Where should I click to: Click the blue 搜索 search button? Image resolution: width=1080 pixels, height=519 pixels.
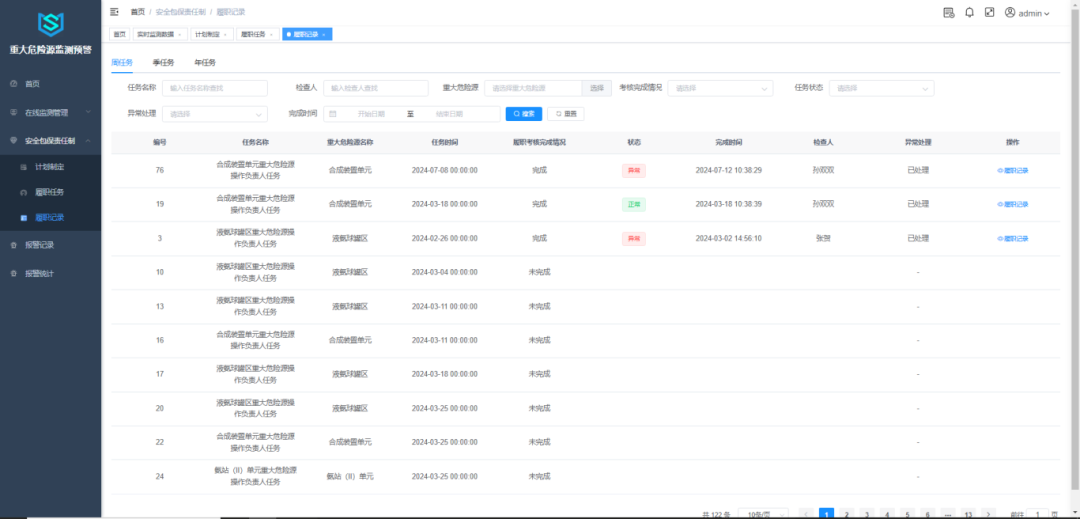pos(524,114)
